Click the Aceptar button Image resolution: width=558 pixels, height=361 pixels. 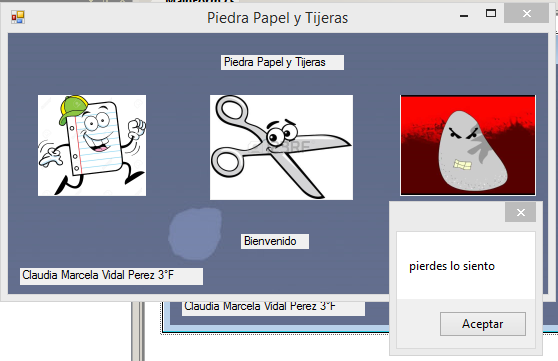(x=483, y=324)
